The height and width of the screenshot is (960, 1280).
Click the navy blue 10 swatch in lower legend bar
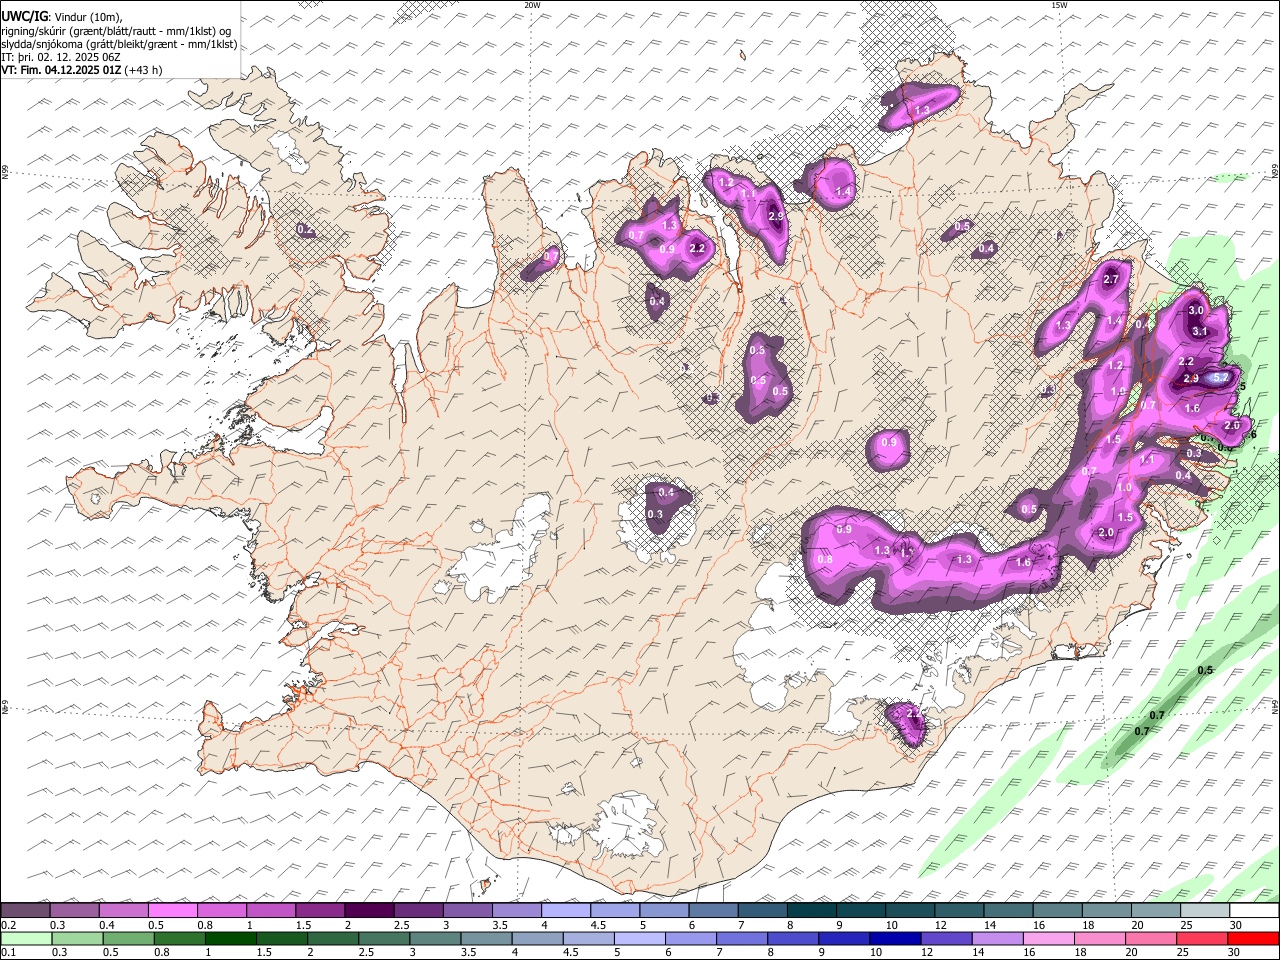894,939
